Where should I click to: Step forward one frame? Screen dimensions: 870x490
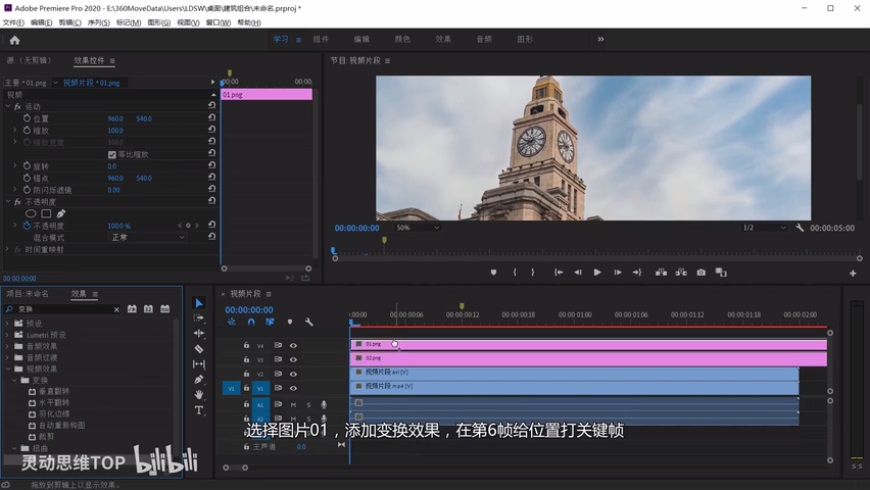point(617,272)
